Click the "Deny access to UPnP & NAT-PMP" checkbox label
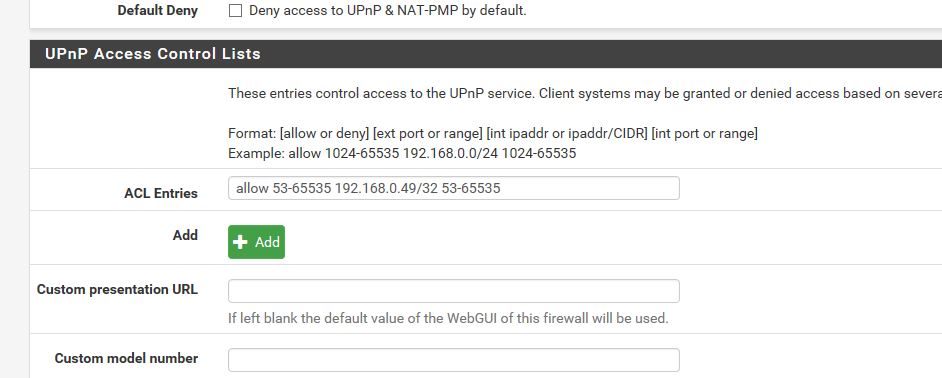The height and width of the screenshot is (378, 942). click(x=387, y=11)
